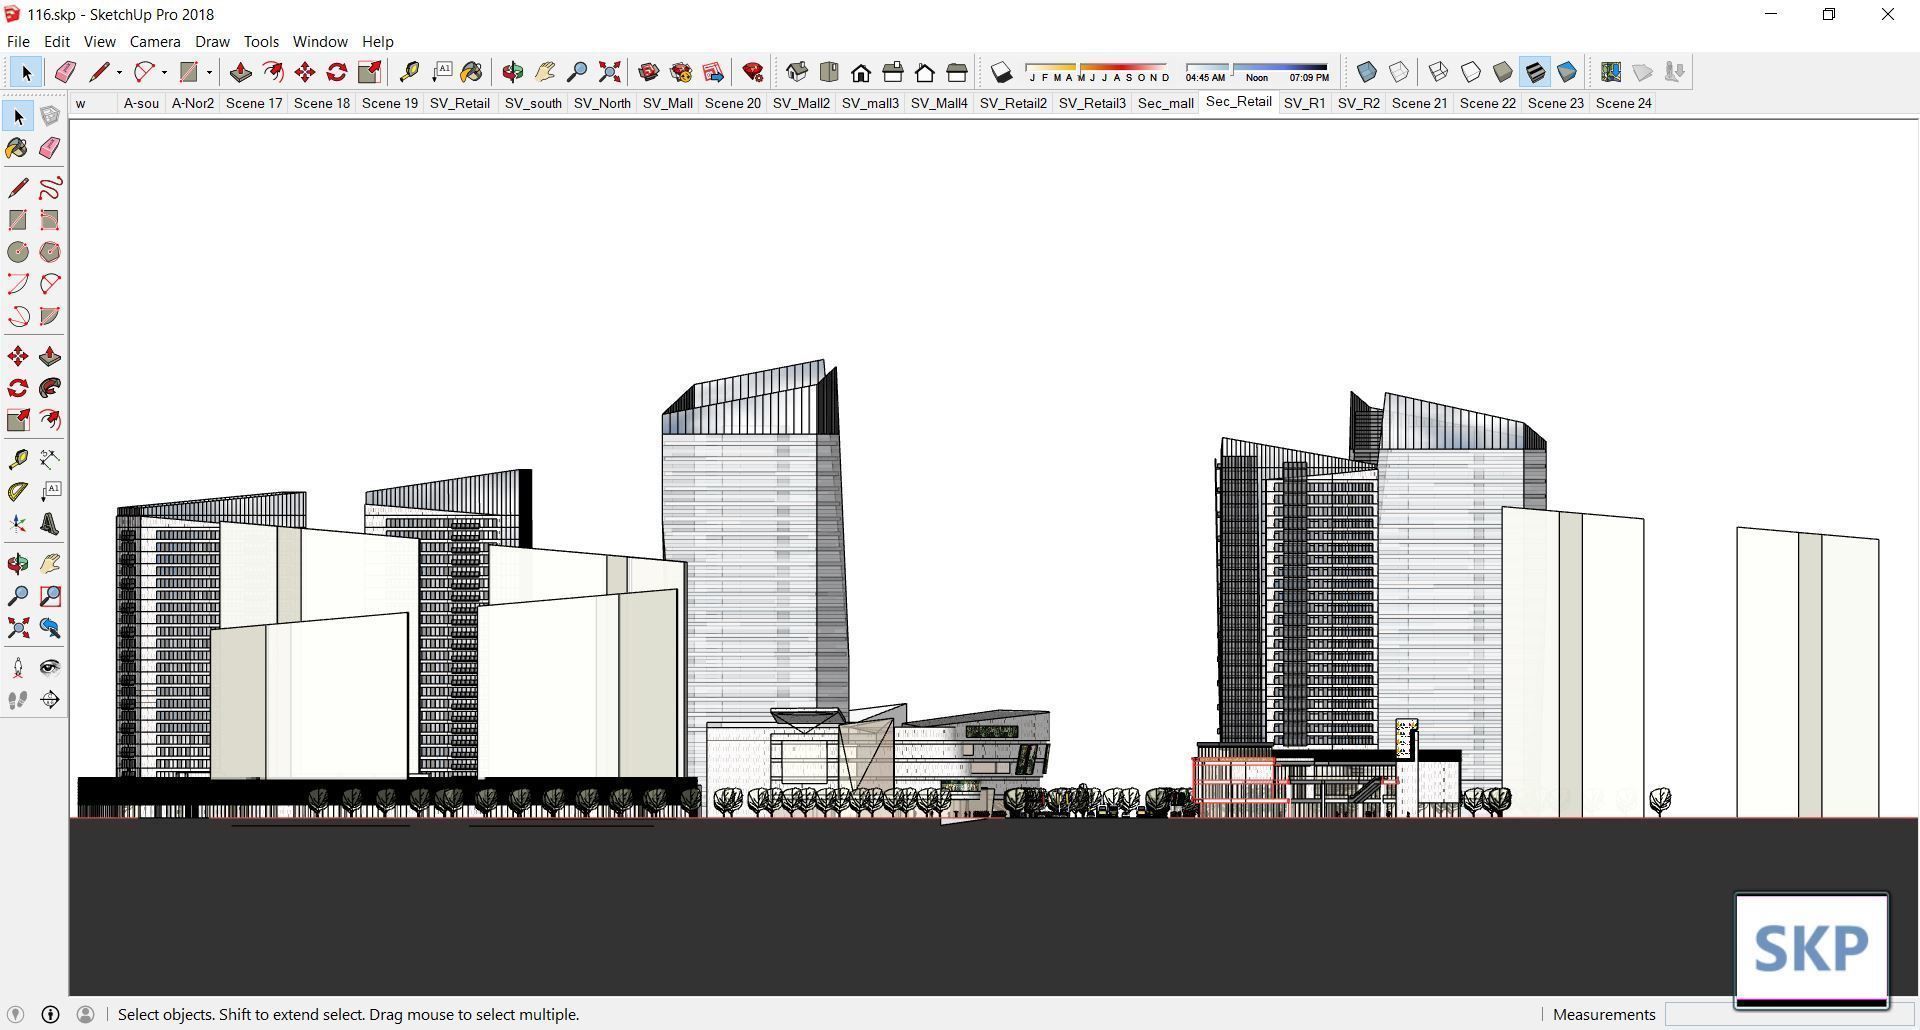Click the geo-location status bar icon
The width and height of the screenshot is (1920, 1030).
(15, 1014)
